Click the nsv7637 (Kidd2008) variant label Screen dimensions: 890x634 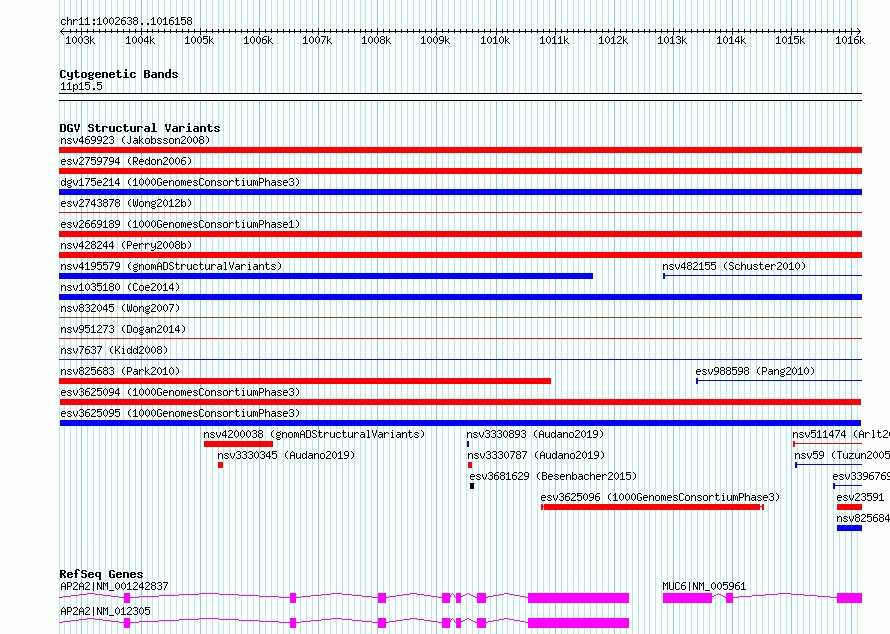click(114, 350)
